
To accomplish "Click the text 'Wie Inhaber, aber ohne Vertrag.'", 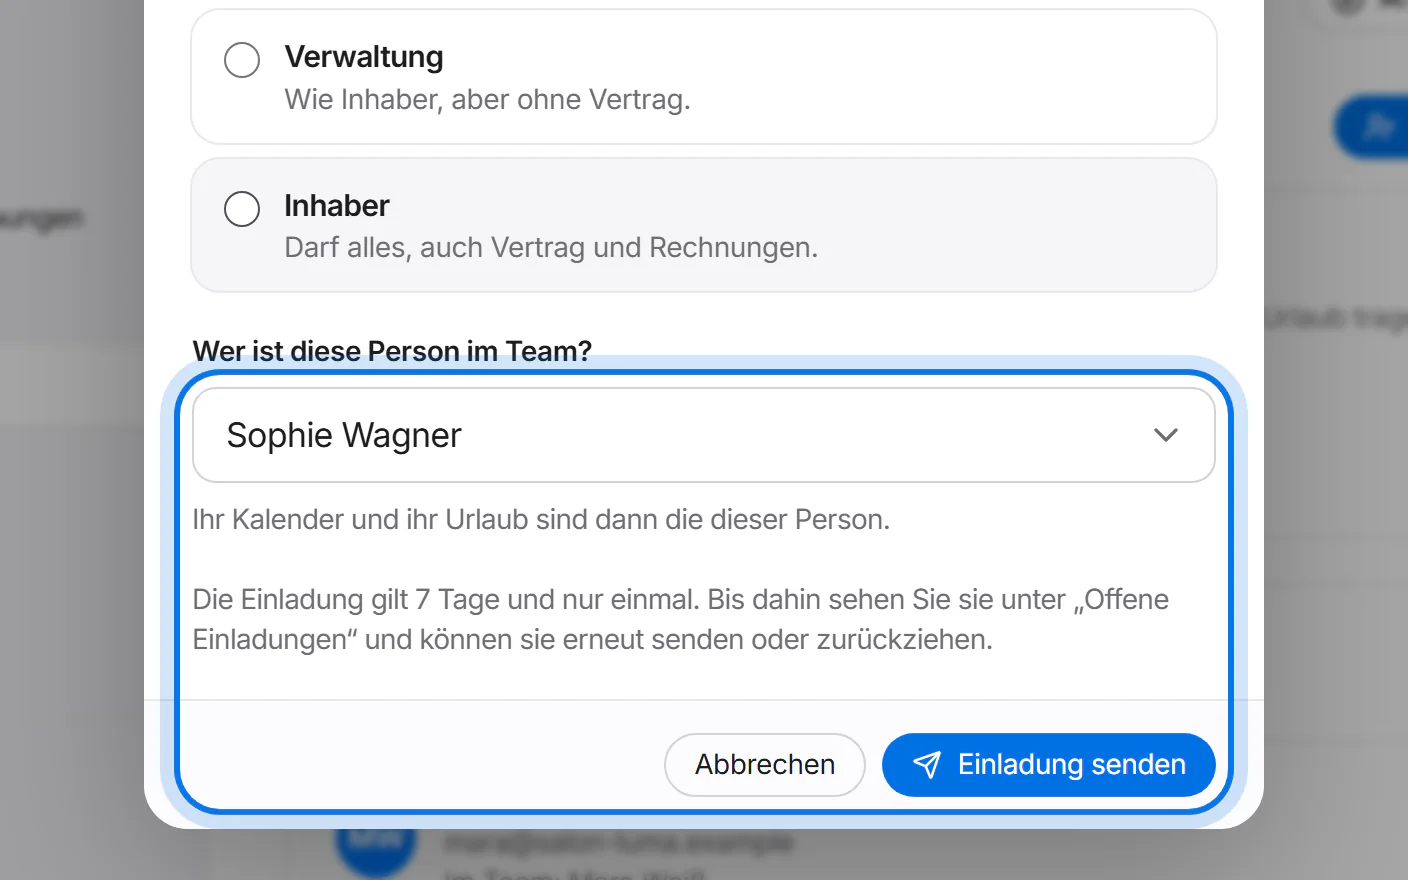I will [x=488, y=100].
